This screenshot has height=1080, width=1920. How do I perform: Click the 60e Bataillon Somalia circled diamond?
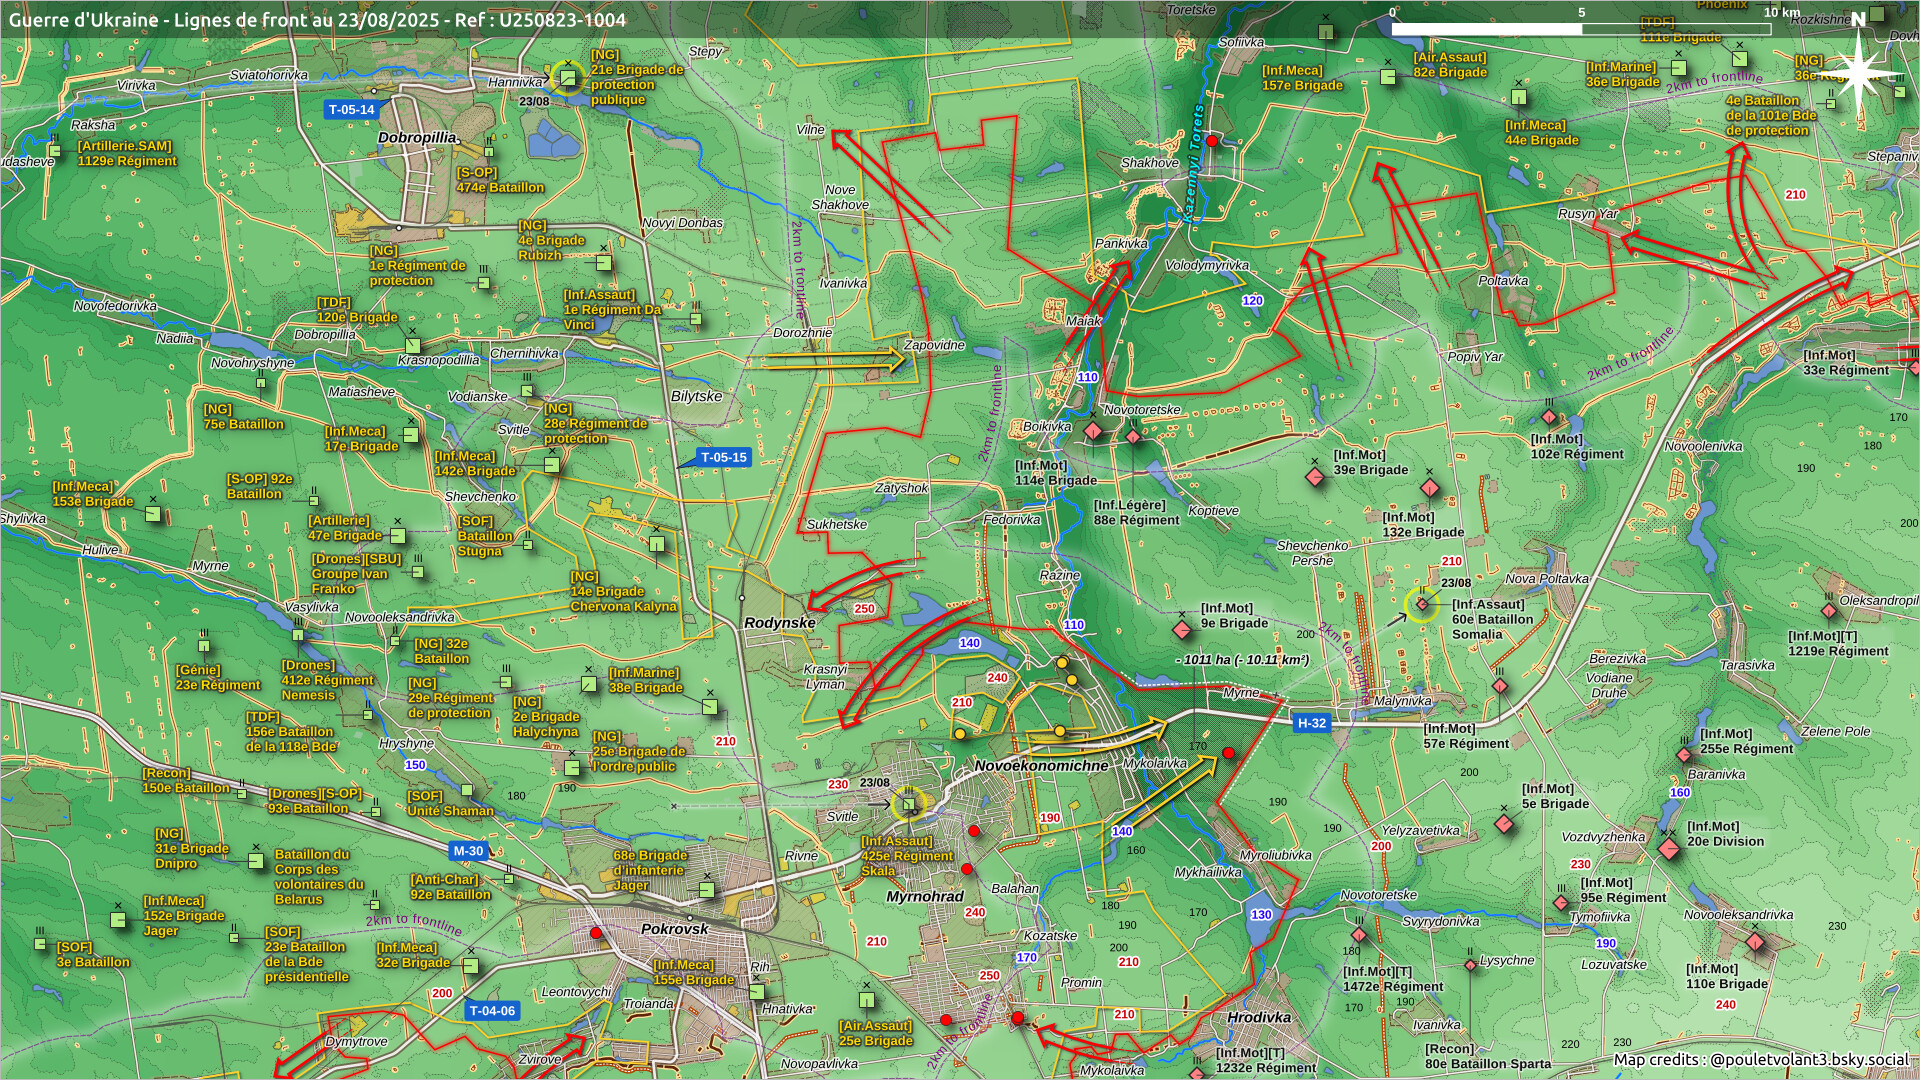pyautogui.click(x=1422, y=604)
